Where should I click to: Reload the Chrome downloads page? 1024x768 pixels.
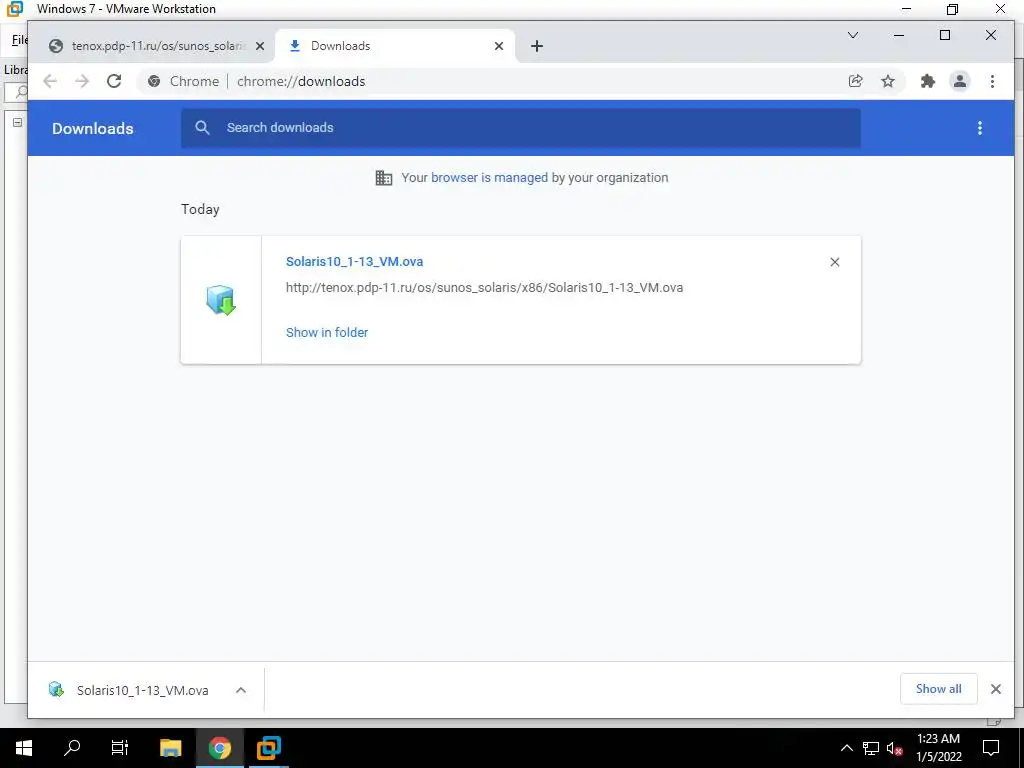pos(114,81)
